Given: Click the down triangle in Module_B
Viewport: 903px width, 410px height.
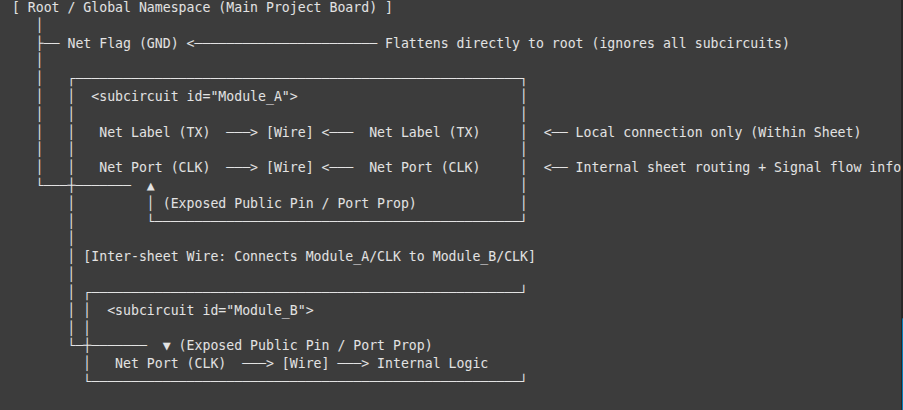Looking at the screenshot, I should [166, 346].
